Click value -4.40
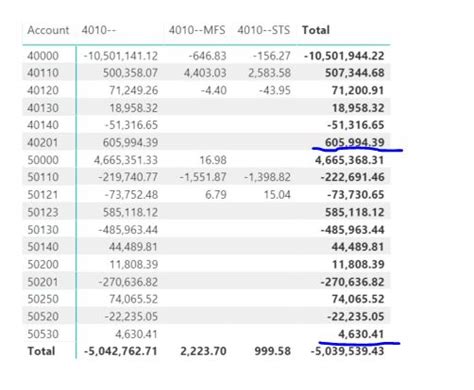 point(214,90)
